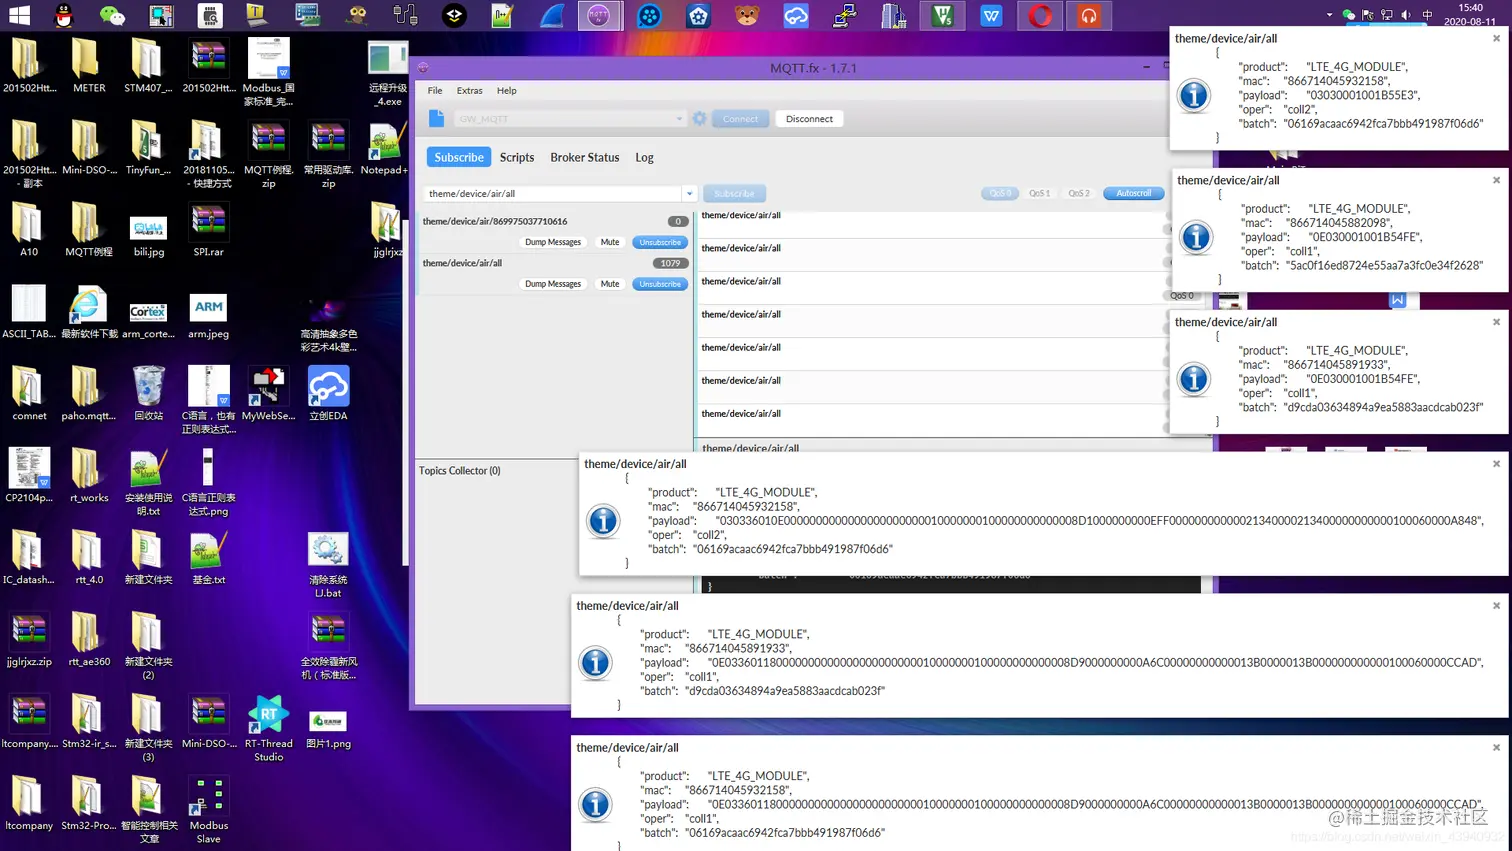
Task: Switch to the Broker Status tab
Action: point(585,157)
